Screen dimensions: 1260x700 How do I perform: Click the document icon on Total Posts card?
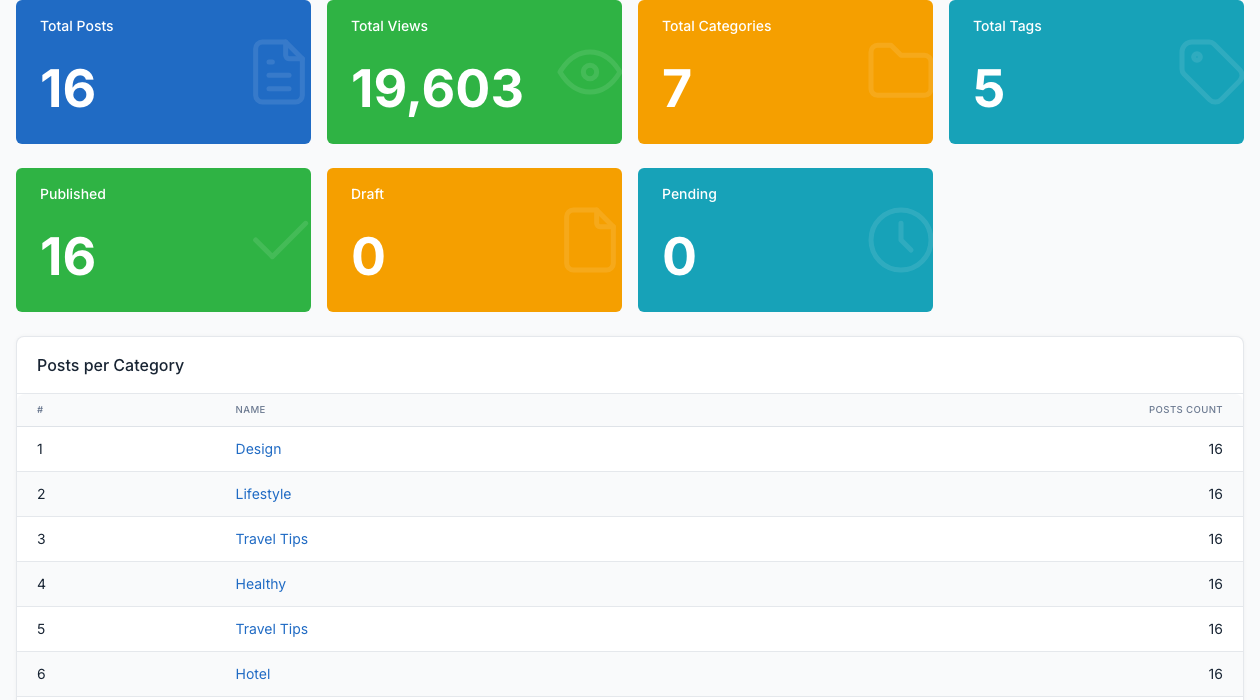(279, 72)
